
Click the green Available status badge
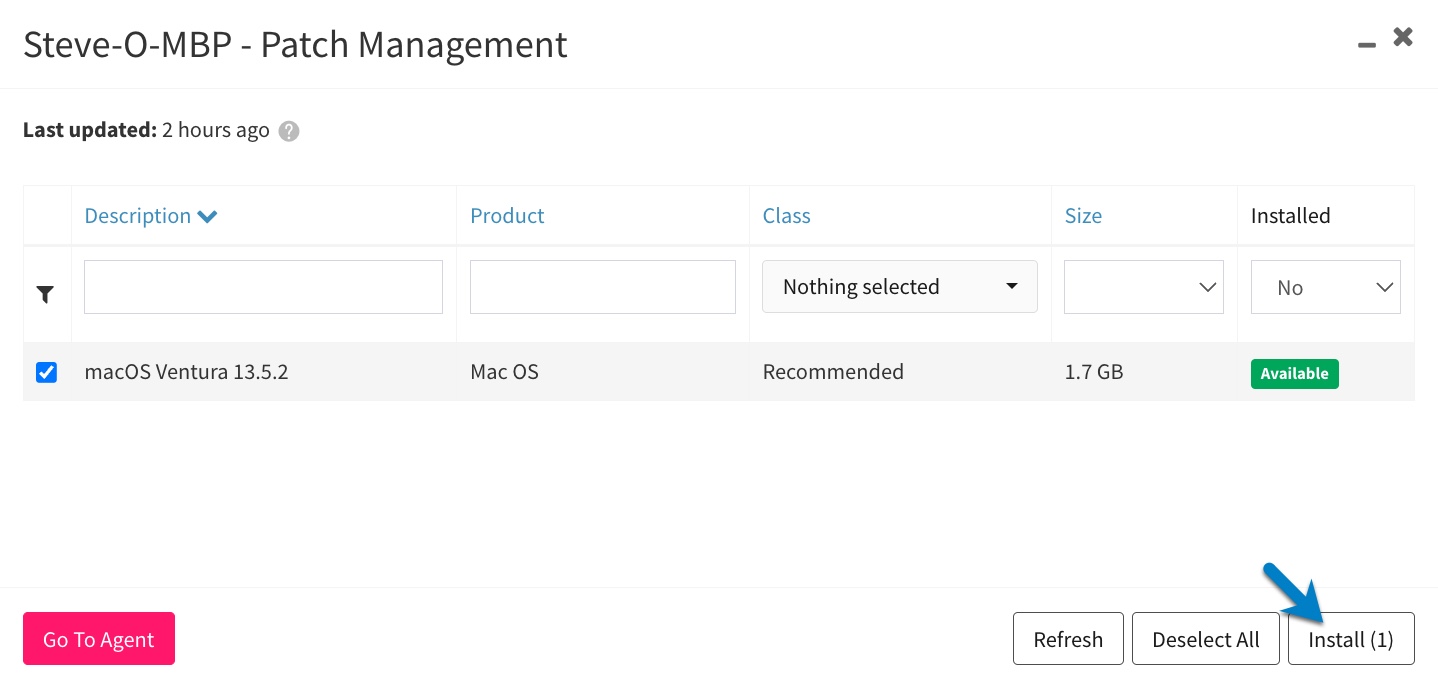pos(1294,373)
